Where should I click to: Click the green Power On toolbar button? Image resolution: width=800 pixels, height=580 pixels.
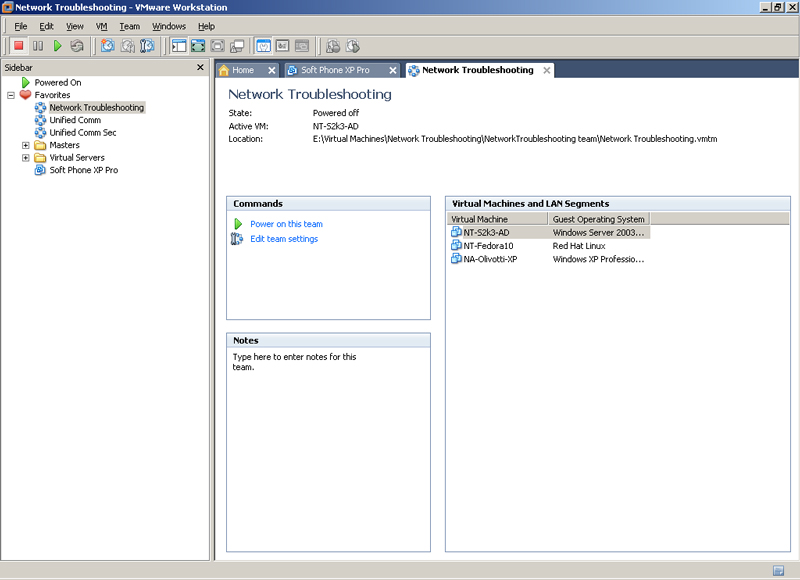tap(57, 46)
